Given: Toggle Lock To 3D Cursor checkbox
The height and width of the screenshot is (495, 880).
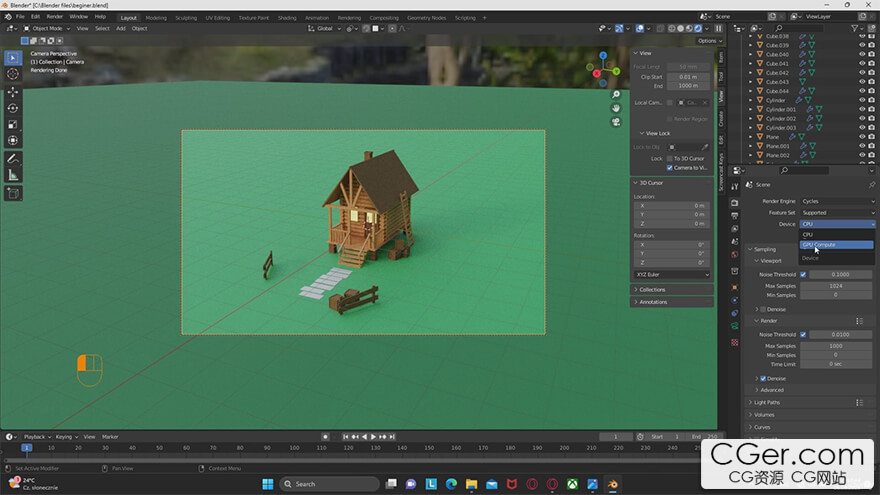Looking at the screenshot, I should [670, 159].
